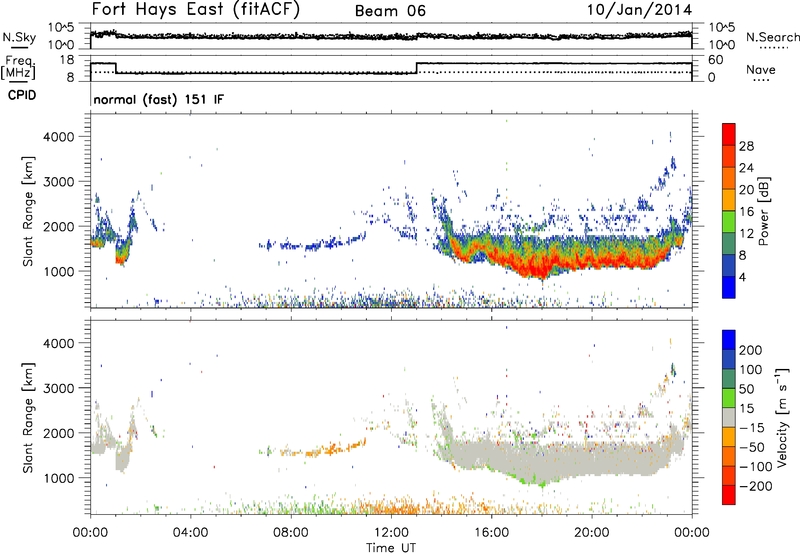This screenshot has height=554, width=800.
Task: Click the "-100" Velocity colorbar label
Action: [x=756, y=467]
